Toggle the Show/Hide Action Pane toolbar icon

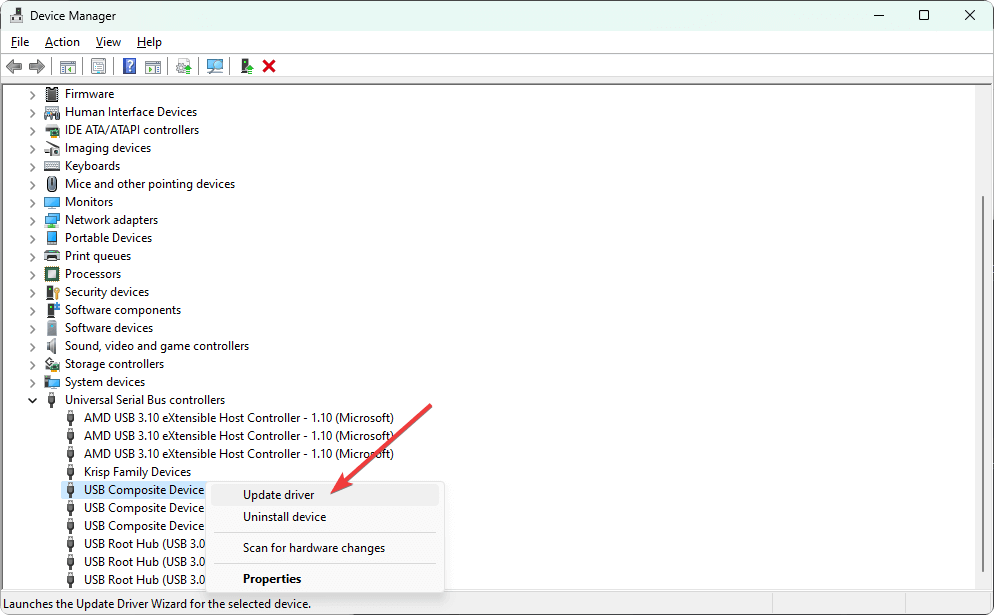pos(153,67)
